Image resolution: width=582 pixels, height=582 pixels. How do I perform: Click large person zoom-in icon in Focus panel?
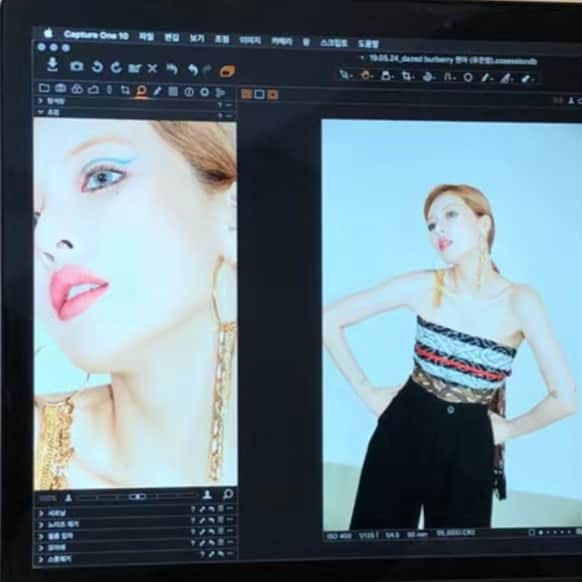pyautogui.click(x=207, y=495)
